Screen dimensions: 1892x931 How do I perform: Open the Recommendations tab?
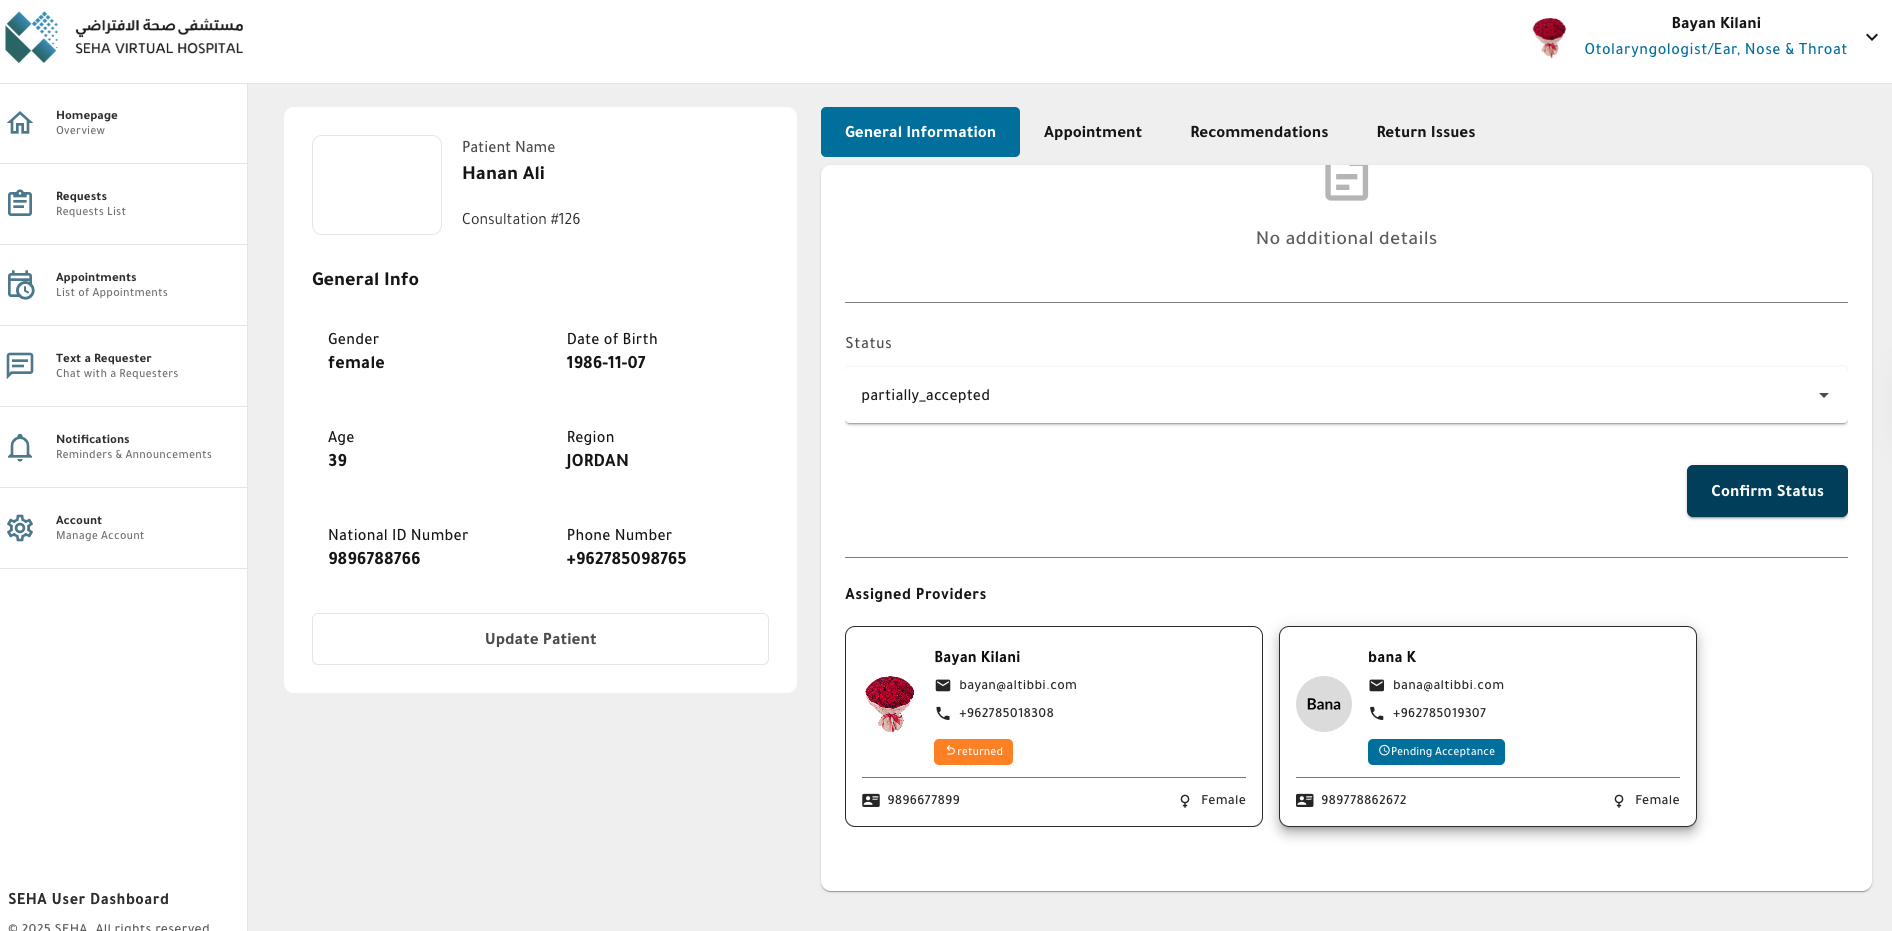[1259, 132]
